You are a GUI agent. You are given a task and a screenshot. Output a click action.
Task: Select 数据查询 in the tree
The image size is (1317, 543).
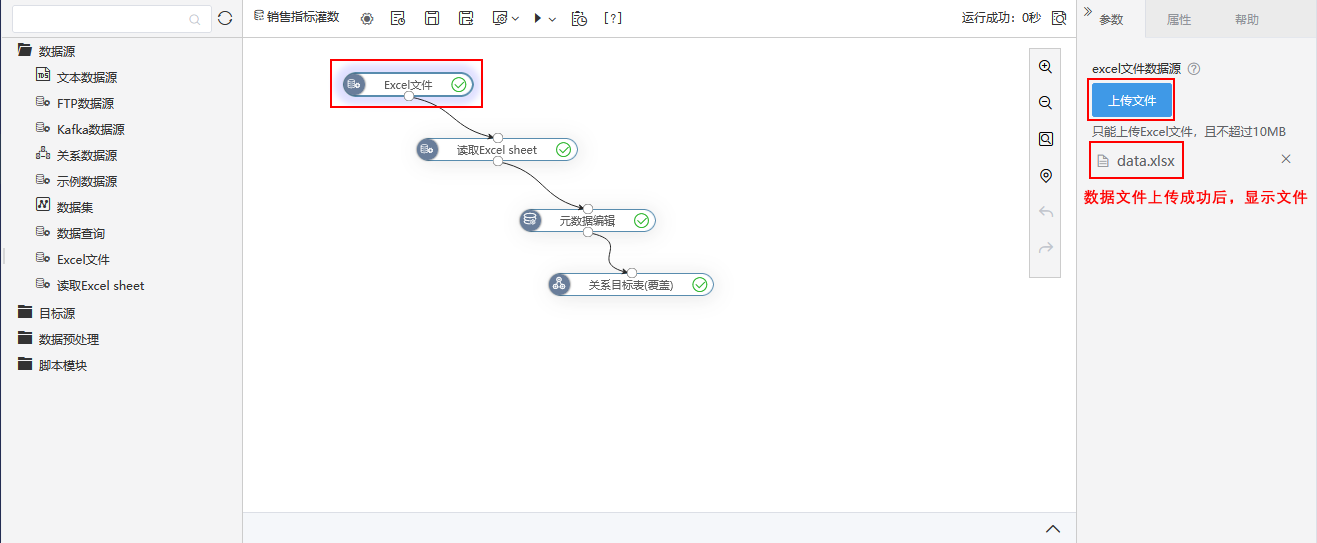click(x=81, y=233)
